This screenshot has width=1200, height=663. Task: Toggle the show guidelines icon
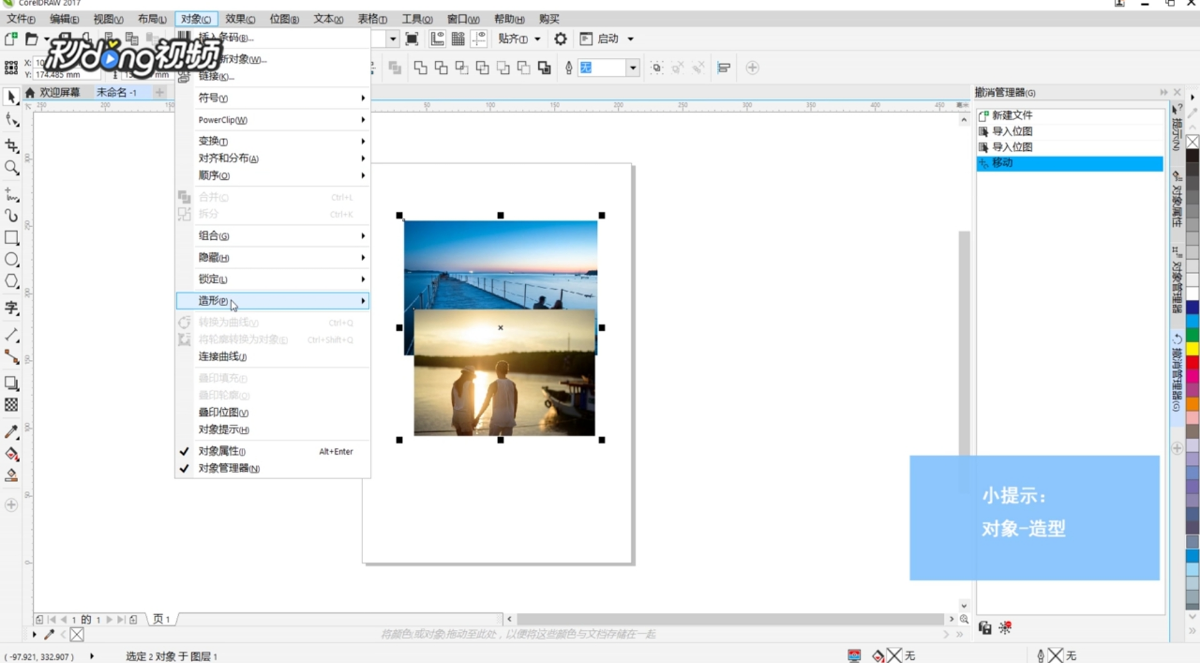click(480, 39)
